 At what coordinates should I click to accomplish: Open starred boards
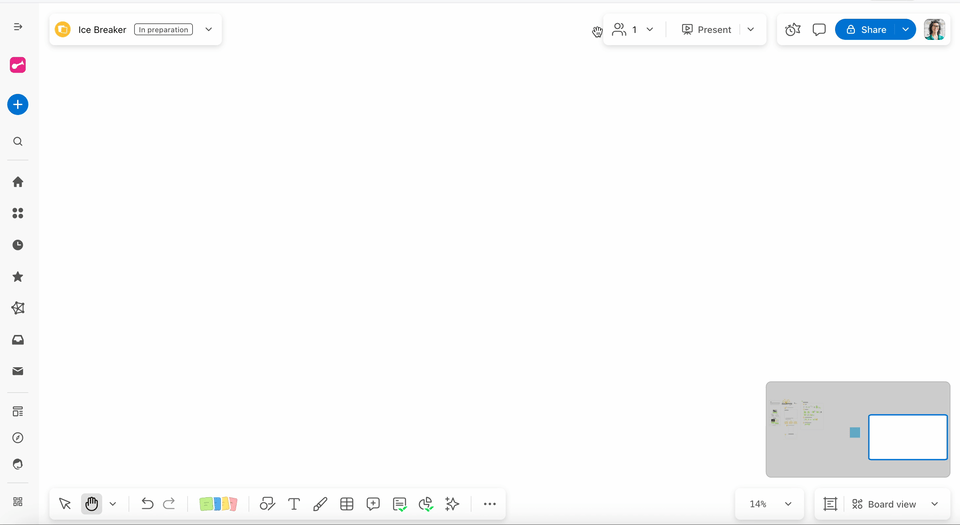click(18, 277)
